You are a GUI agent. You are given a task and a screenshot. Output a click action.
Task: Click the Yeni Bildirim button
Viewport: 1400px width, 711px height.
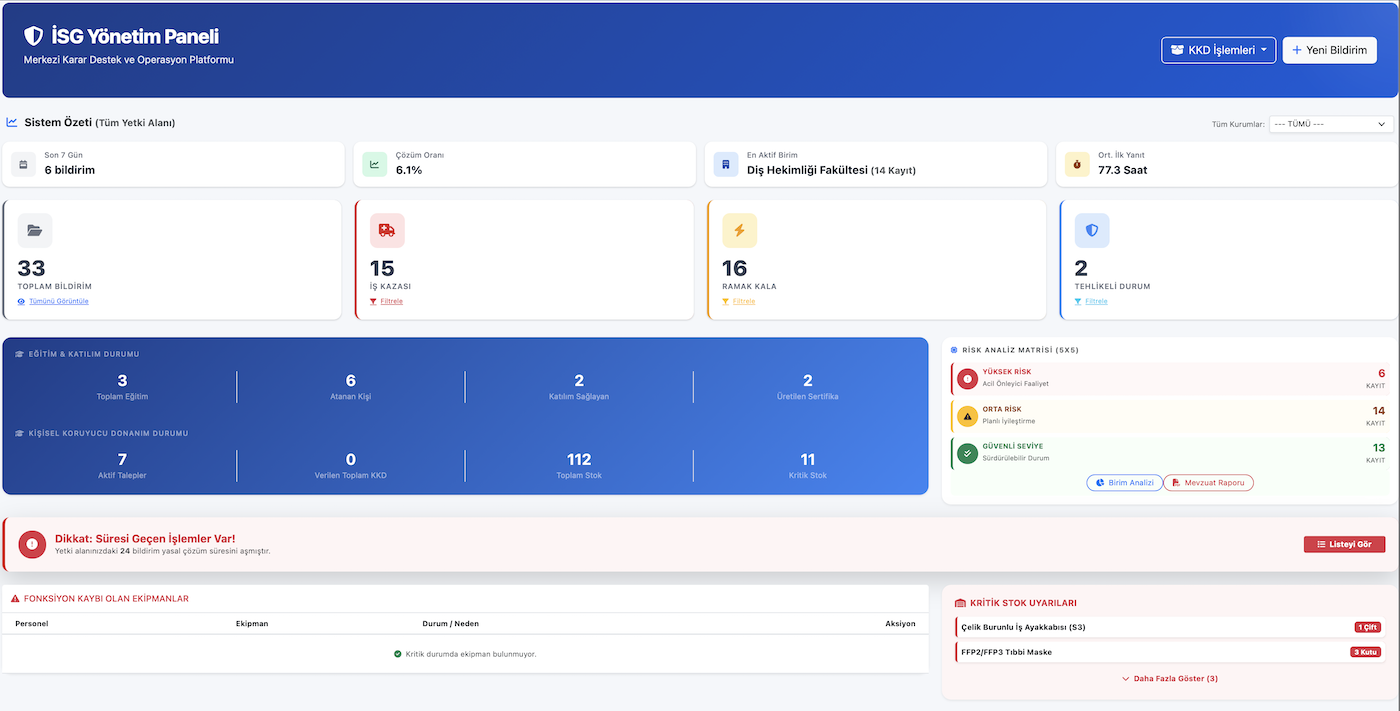1329,50
